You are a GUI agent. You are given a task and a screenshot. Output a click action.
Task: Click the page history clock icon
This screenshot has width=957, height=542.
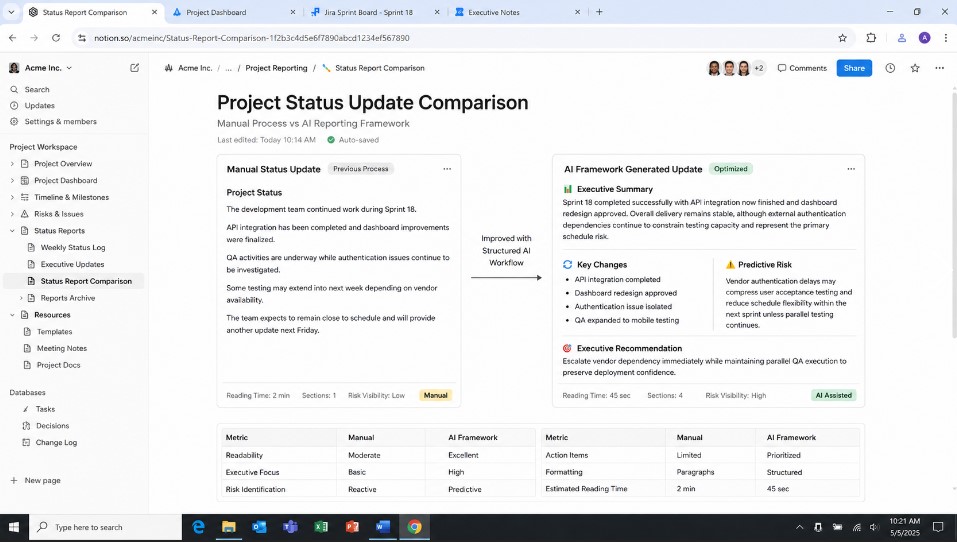point(890,68)
